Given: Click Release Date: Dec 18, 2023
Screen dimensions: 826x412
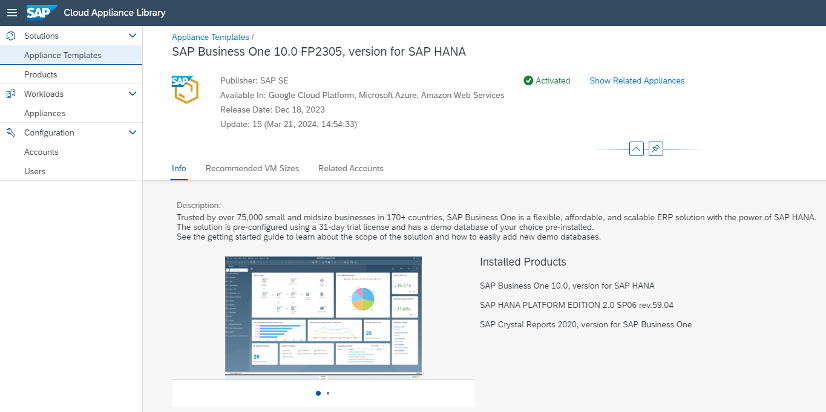Looking at the screenshot, I should 272,110.
